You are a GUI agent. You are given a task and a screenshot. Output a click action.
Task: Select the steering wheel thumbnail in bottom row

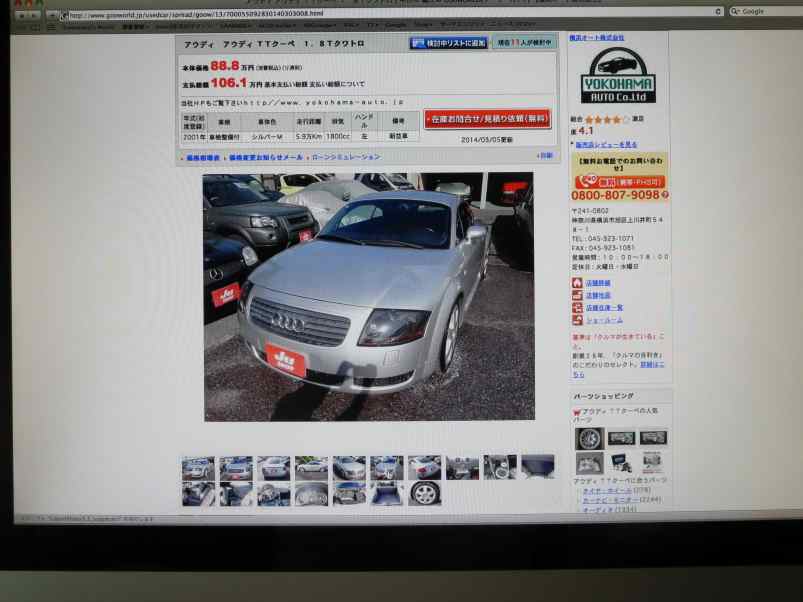coord(273,494)
